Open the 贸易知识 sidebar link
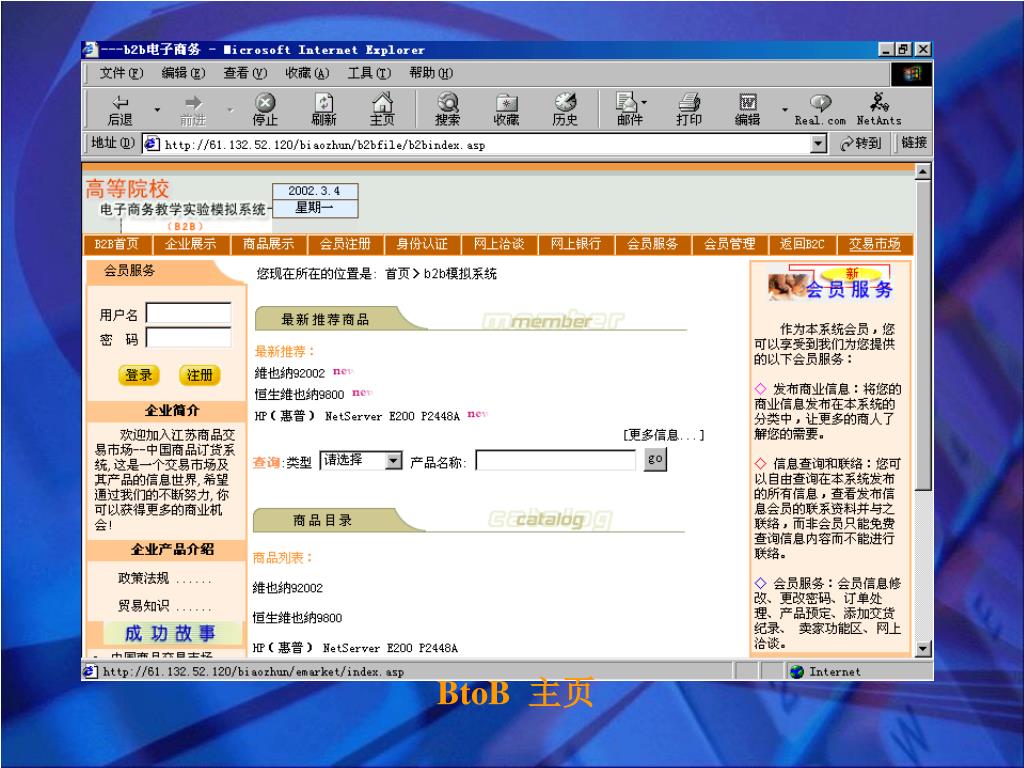Viewport: 1024px width, 768px height. (x=144, y=605)
